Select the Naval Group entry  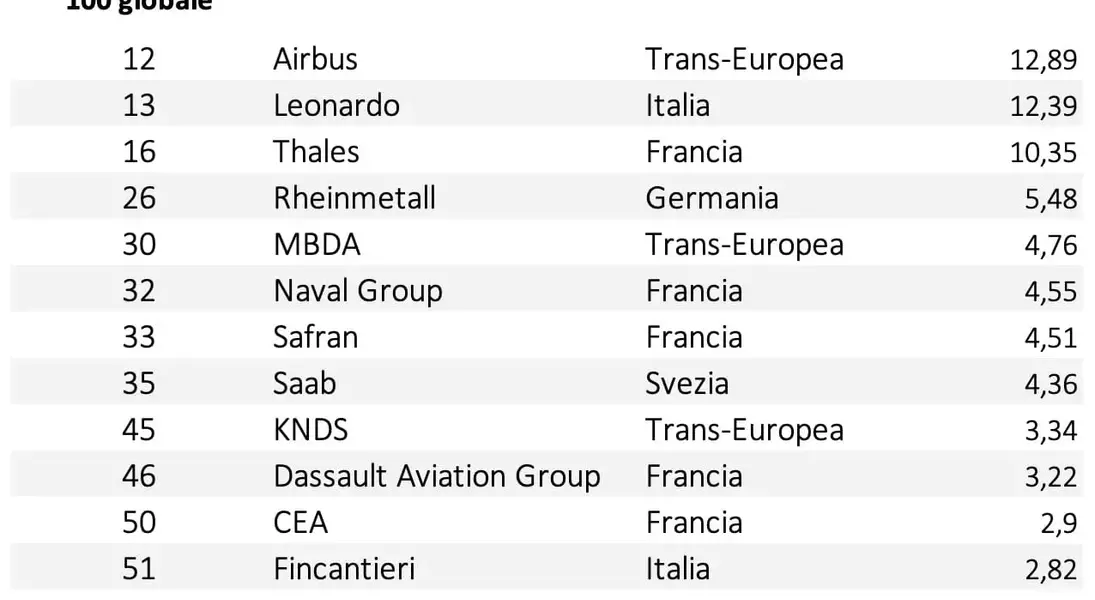[x=358, y=291]
